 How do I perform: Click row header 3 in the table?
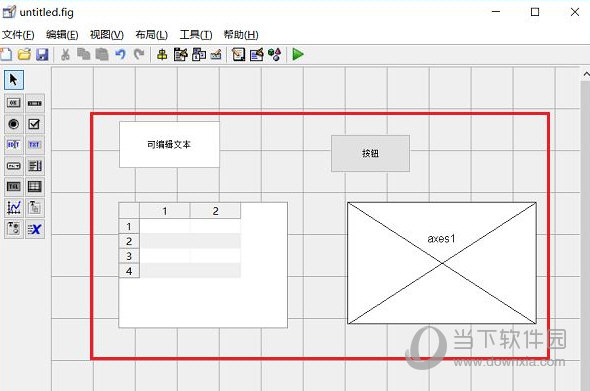(129, 256)
